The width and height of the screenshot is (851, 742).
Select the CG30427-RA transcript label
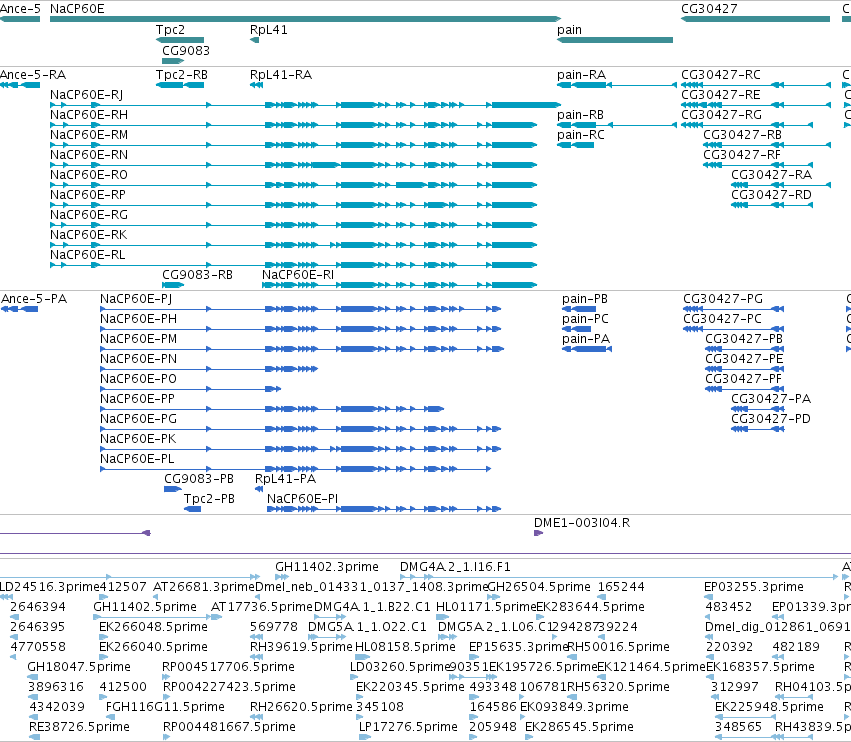tap(771, 175)
